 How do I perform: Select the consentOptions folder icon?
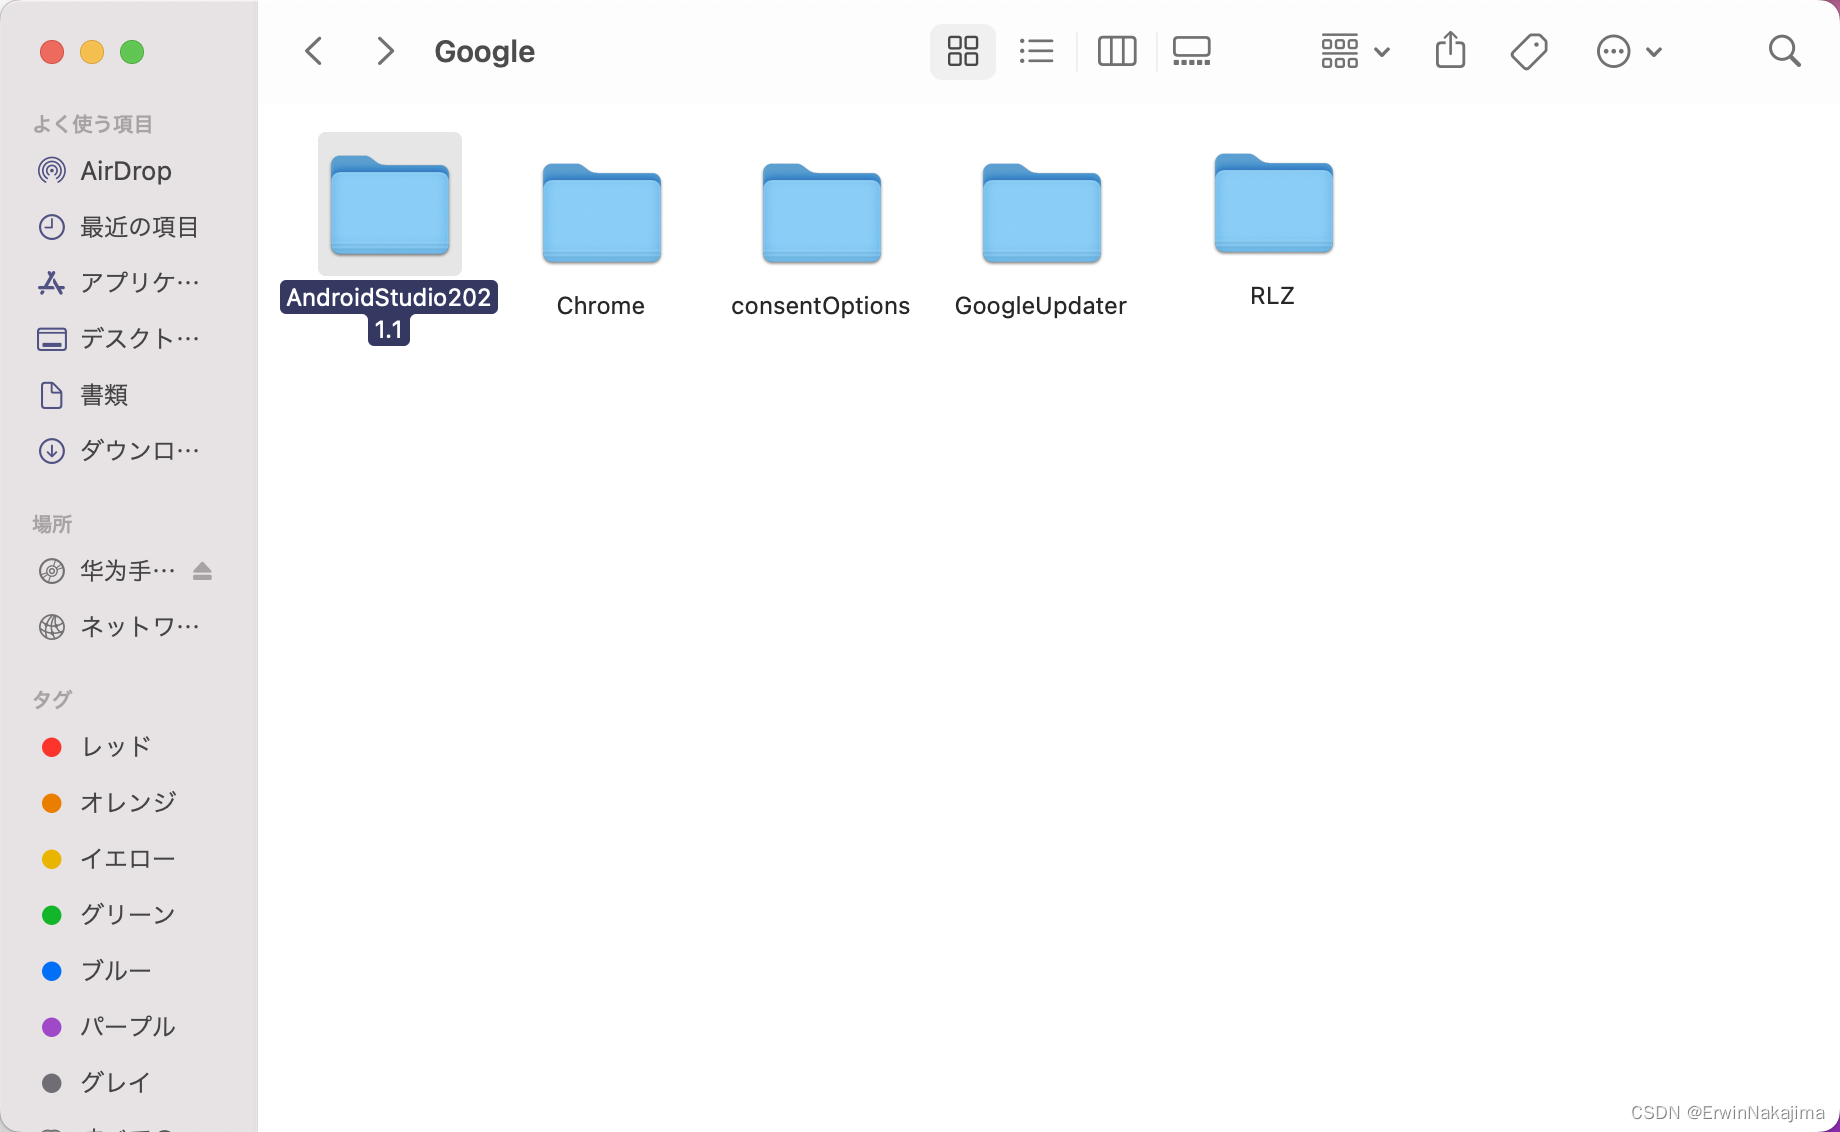coord(822,213)
